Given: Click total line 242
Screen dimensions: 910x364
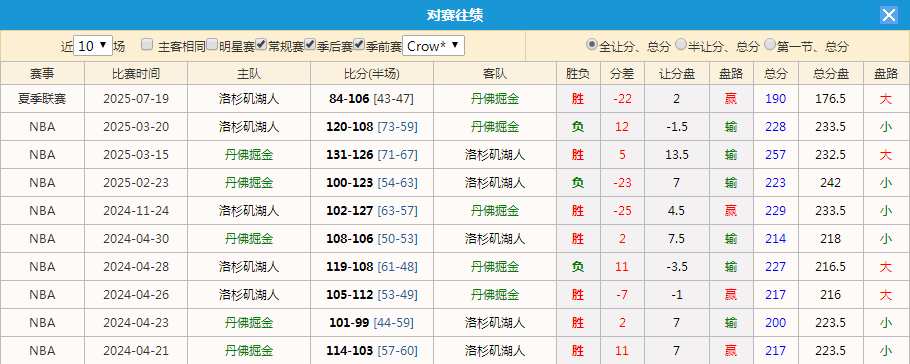Looking at the screenshot, I should [x=830, y=183].
